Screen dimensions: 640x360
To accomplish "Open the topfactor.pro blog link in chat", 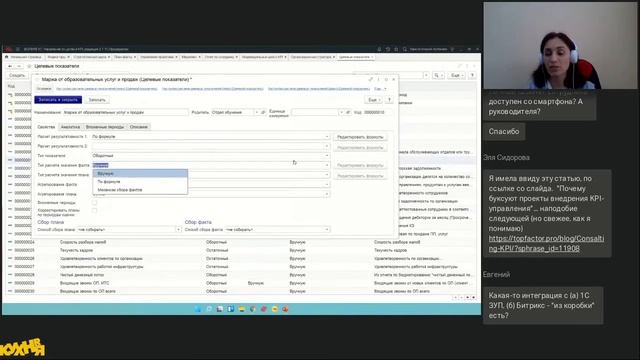I will coord(546,243).
